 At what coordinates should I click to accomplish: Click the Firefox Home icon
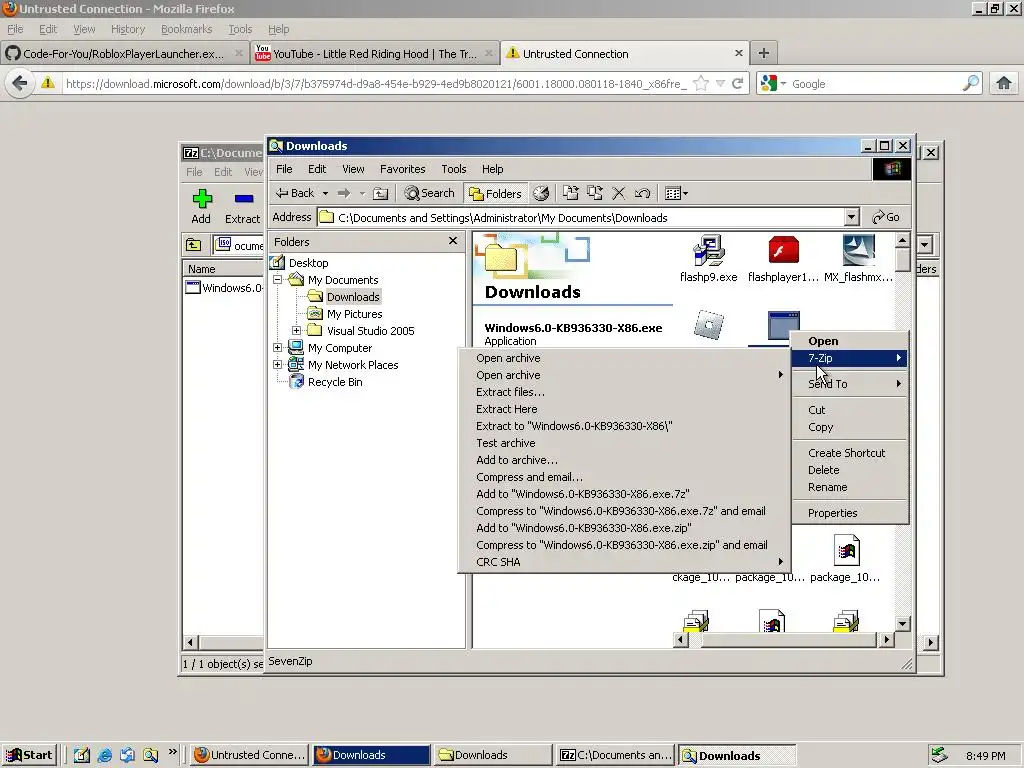coord(1004,83)
